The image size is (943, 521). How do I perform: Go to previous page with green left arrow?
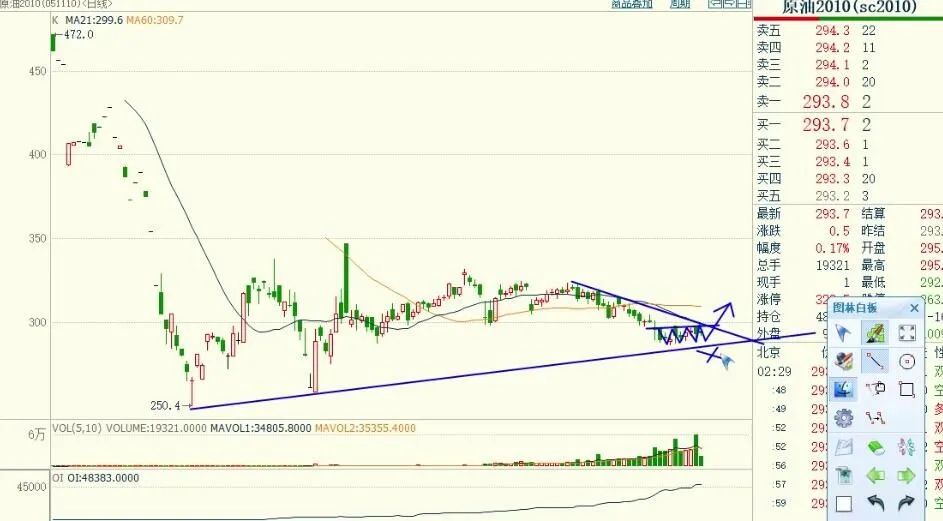click(x=875, y=475)
